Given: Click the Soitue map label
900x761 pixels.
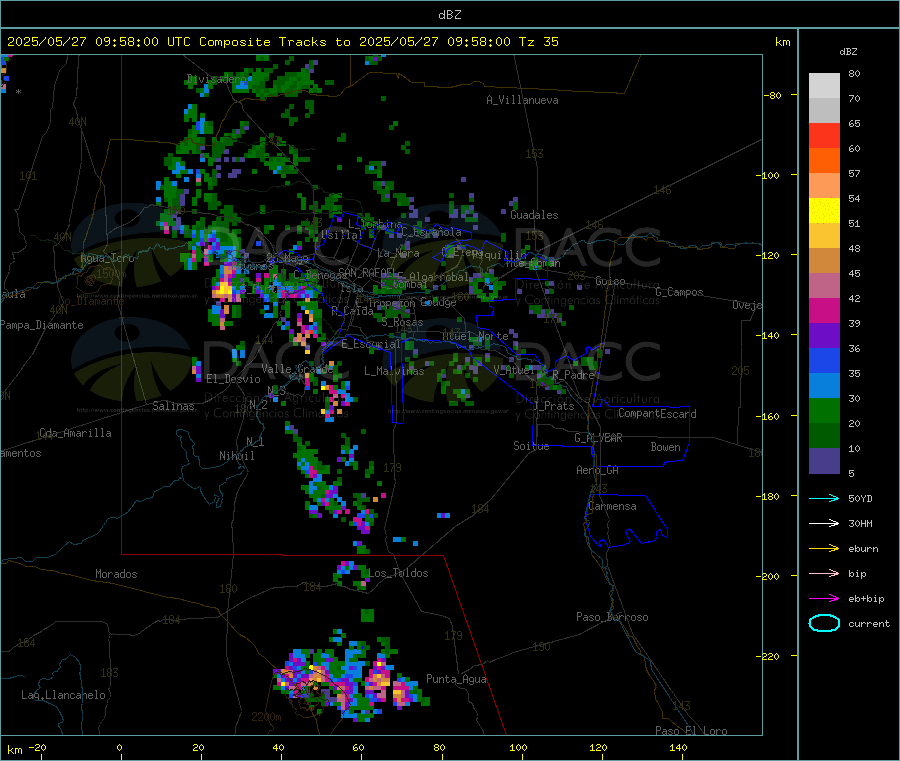Looking at the screenshot, I should [531, 446].
